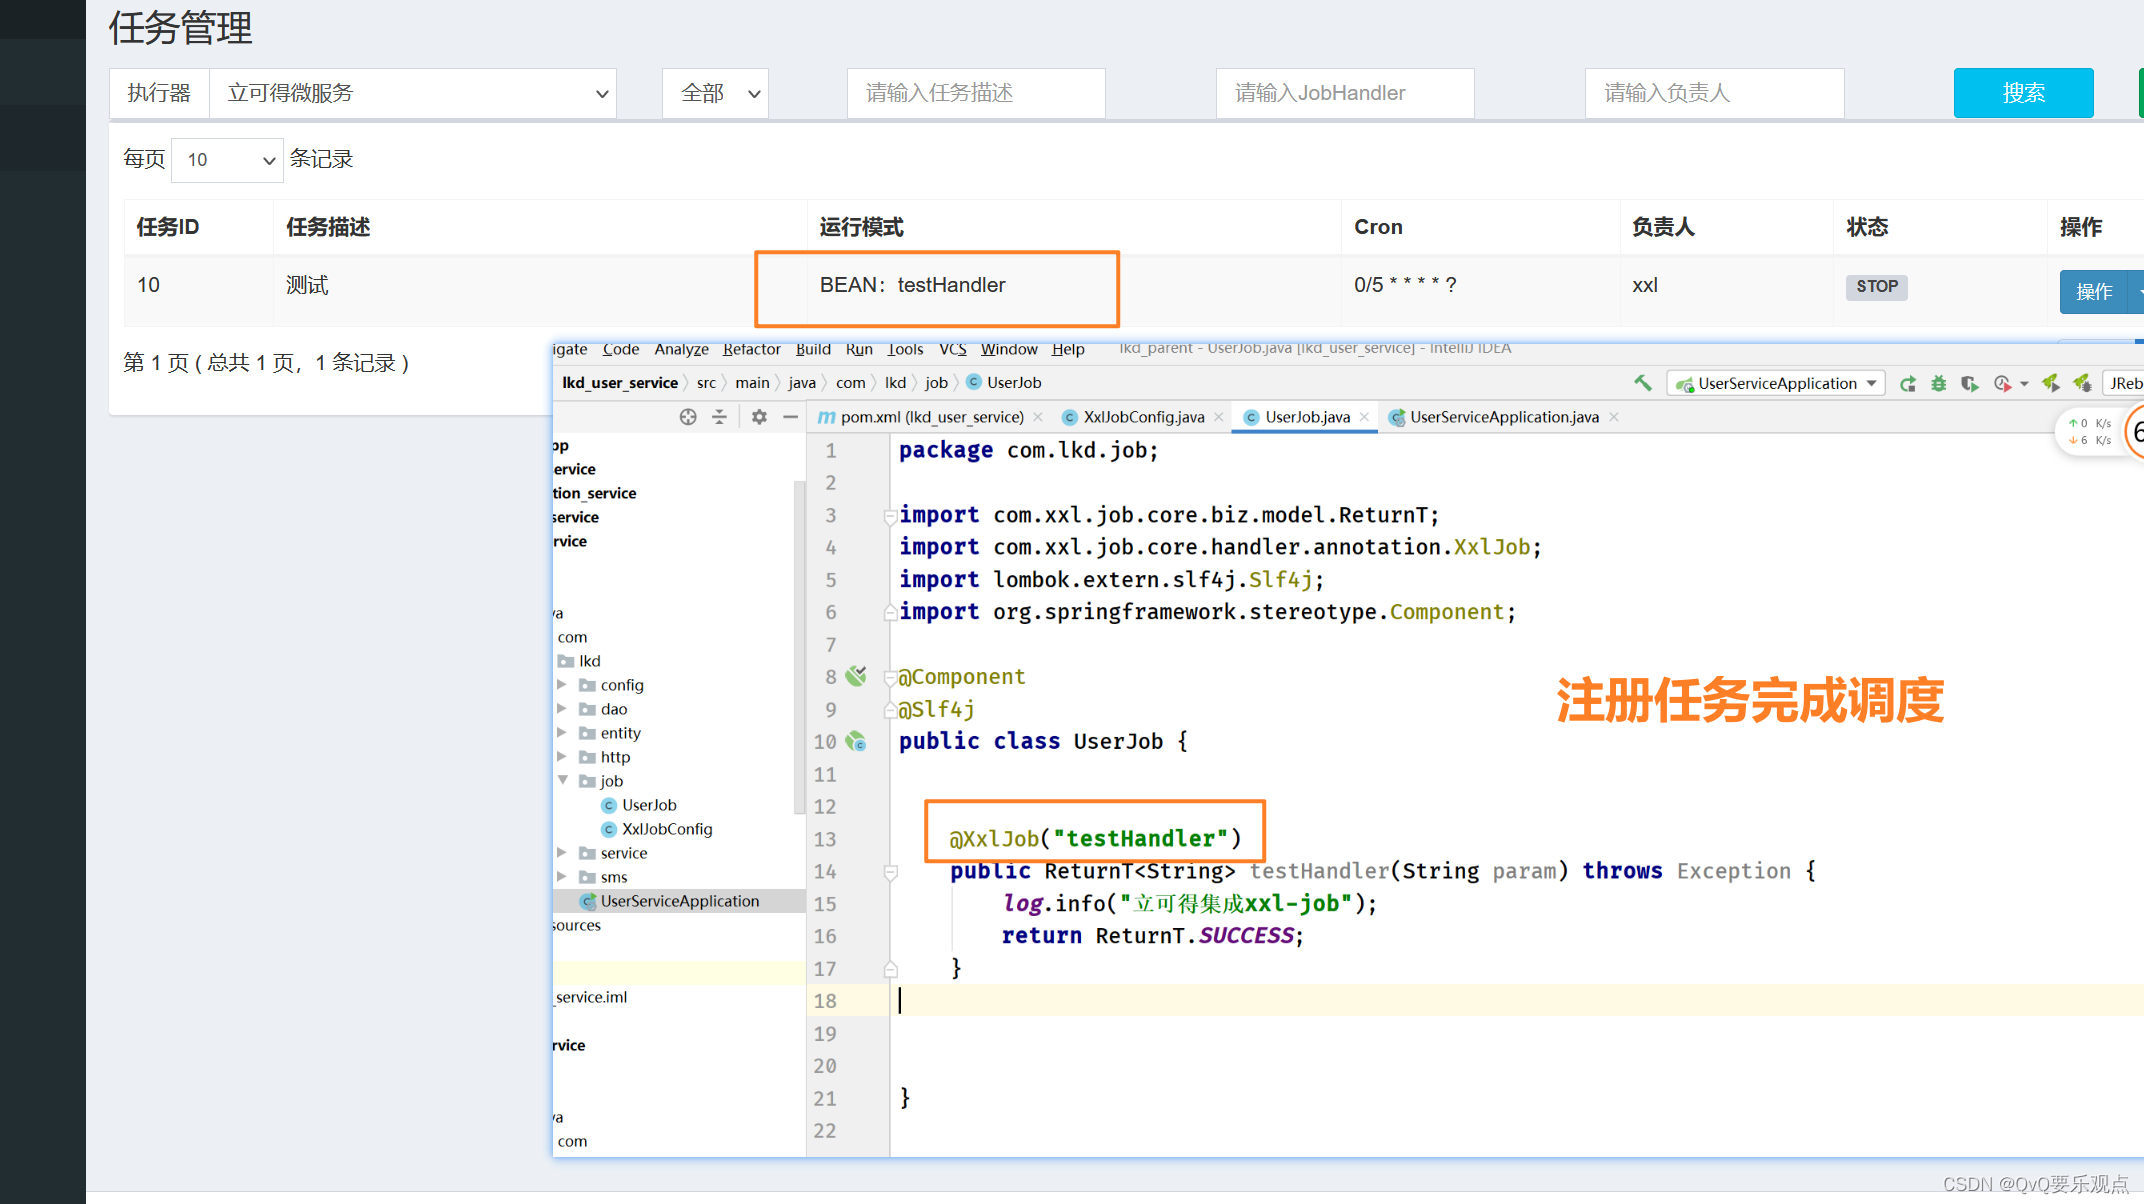Image resolution: width=2144 pixels, height=1204 pixels.
Task: Click the Cron value 0/5 * * * * ?
Action: pyautogui.click(x=1405, y=285)
